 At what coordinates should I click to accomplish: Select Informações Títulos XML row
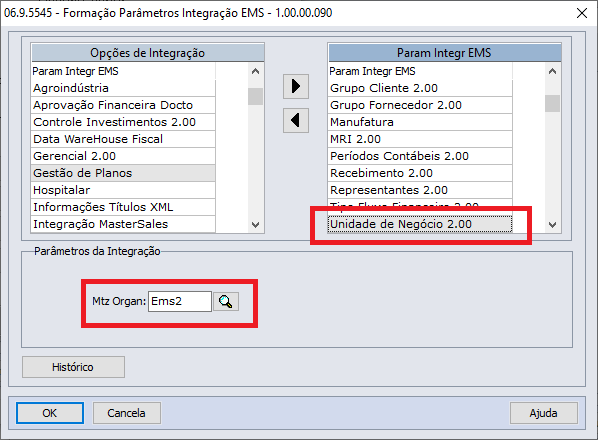point(124,207)
